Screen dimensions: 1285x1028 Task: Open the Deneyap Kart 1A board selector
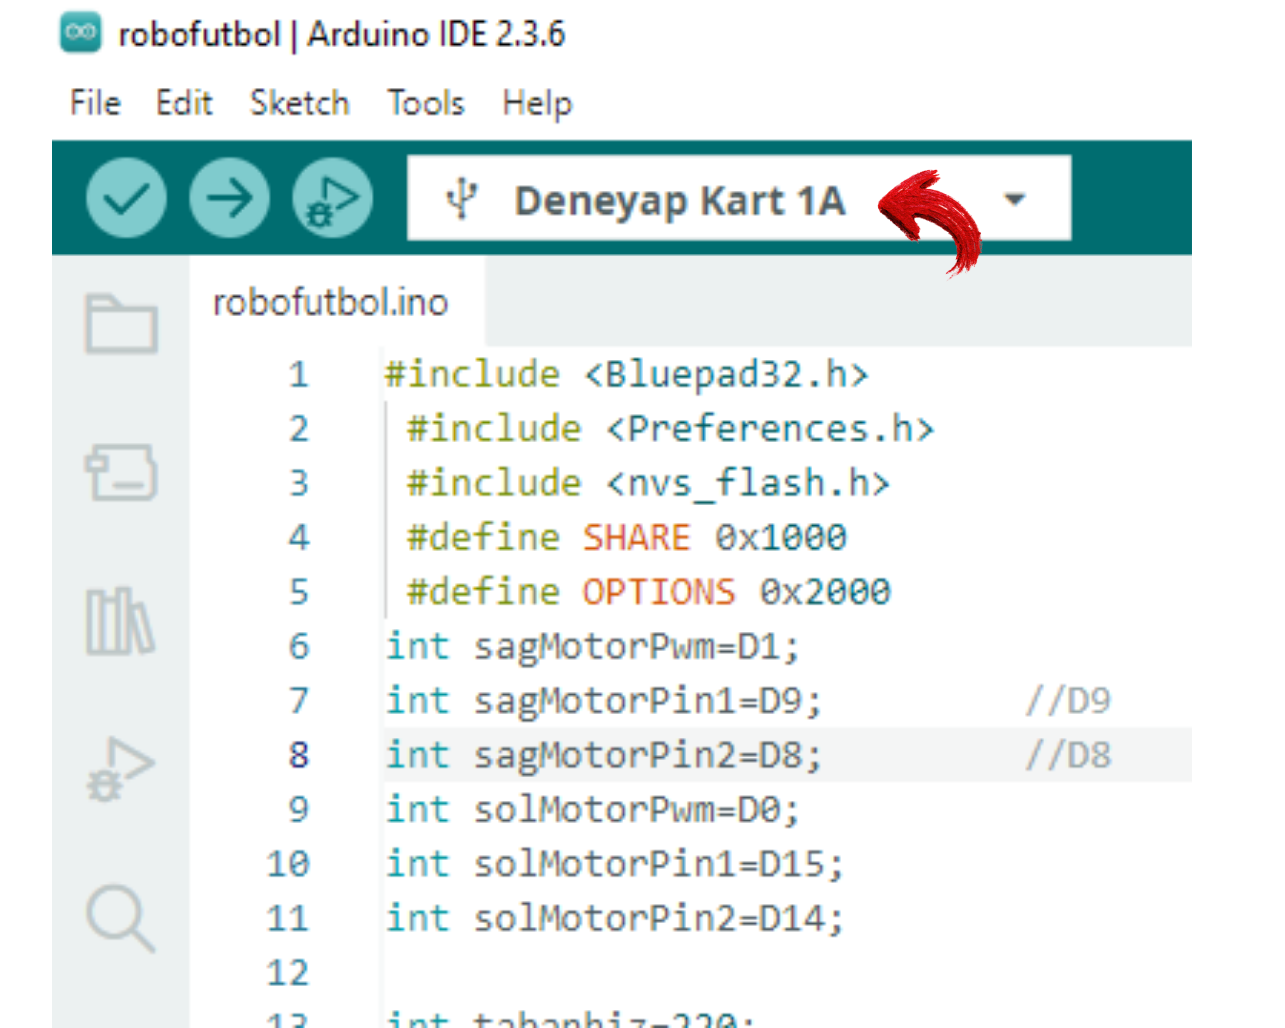680,200
